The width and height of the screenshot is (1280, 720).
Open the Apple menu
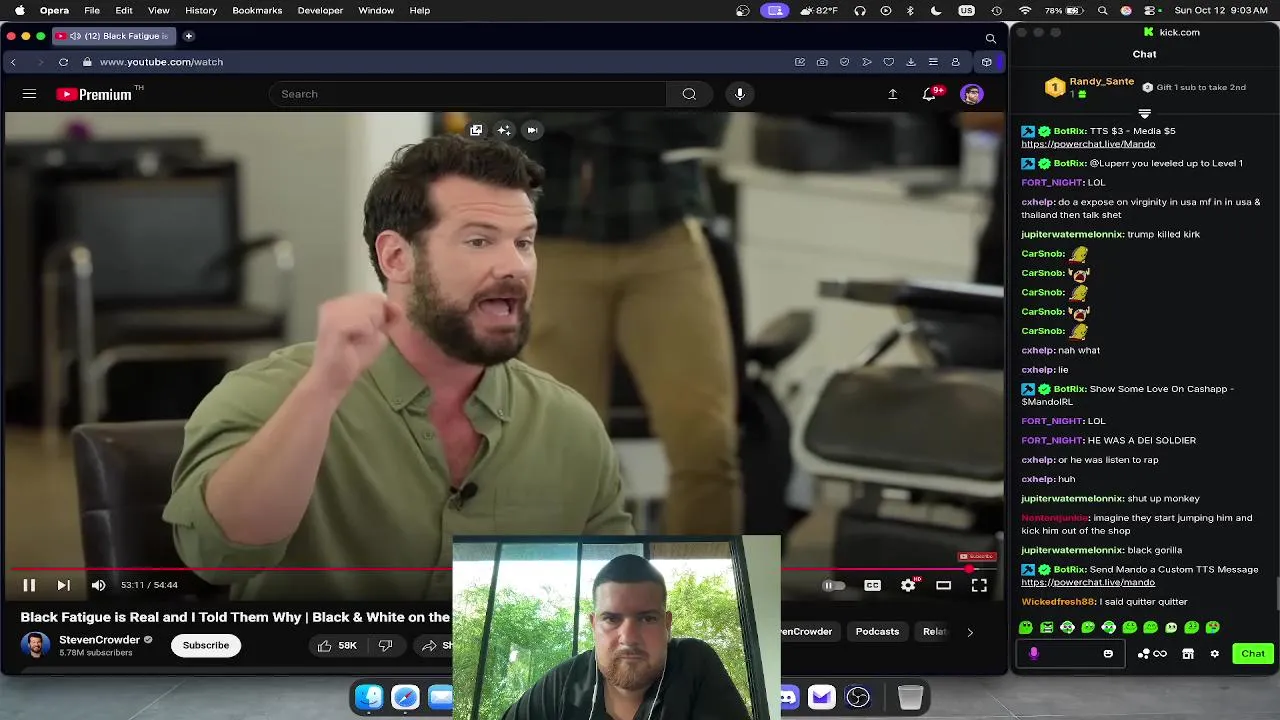coord(18,10)
